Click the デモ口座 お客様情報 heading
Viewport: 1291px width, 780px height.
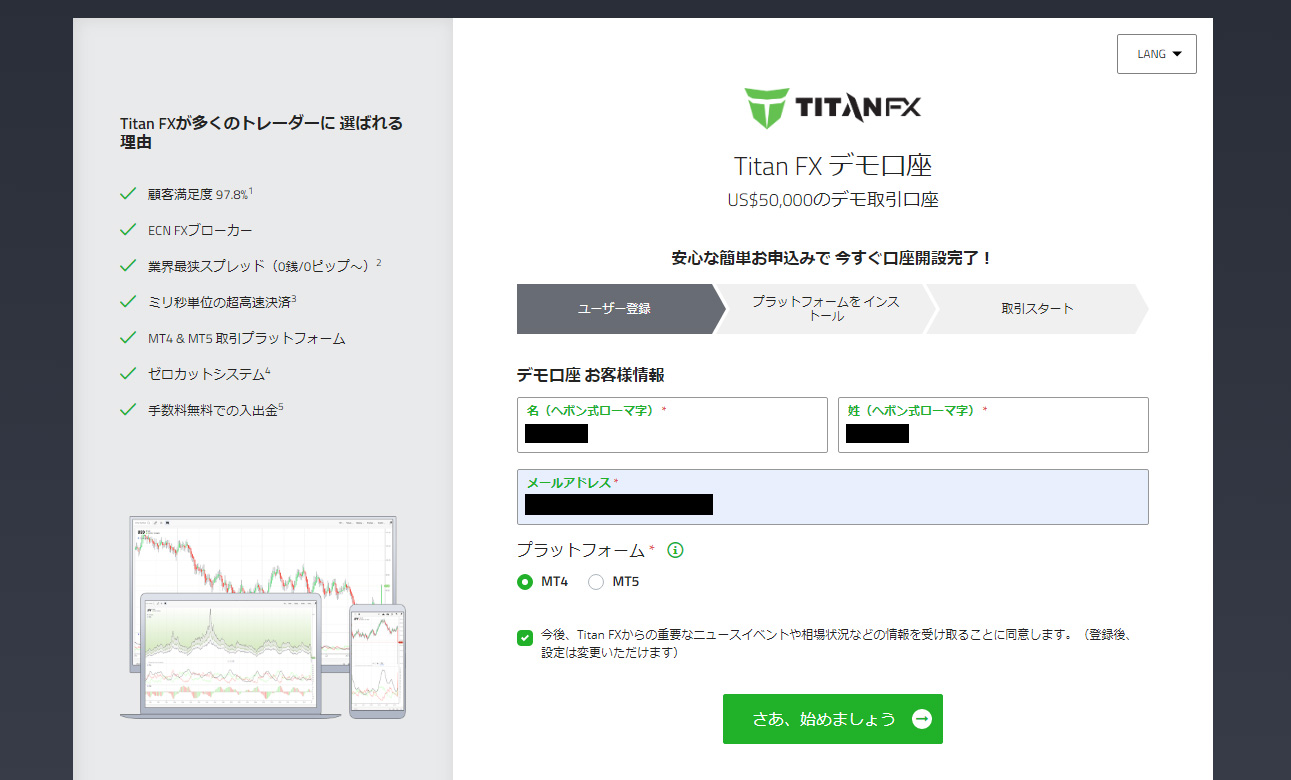coord(591,376)
